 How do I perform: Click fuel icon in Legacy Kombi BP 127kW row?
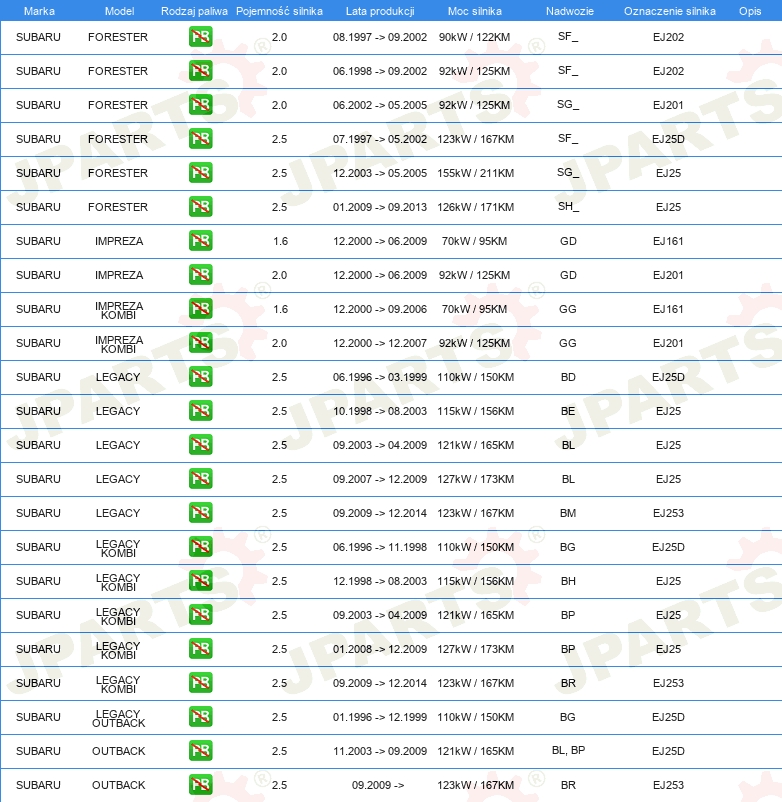(200, 649)
